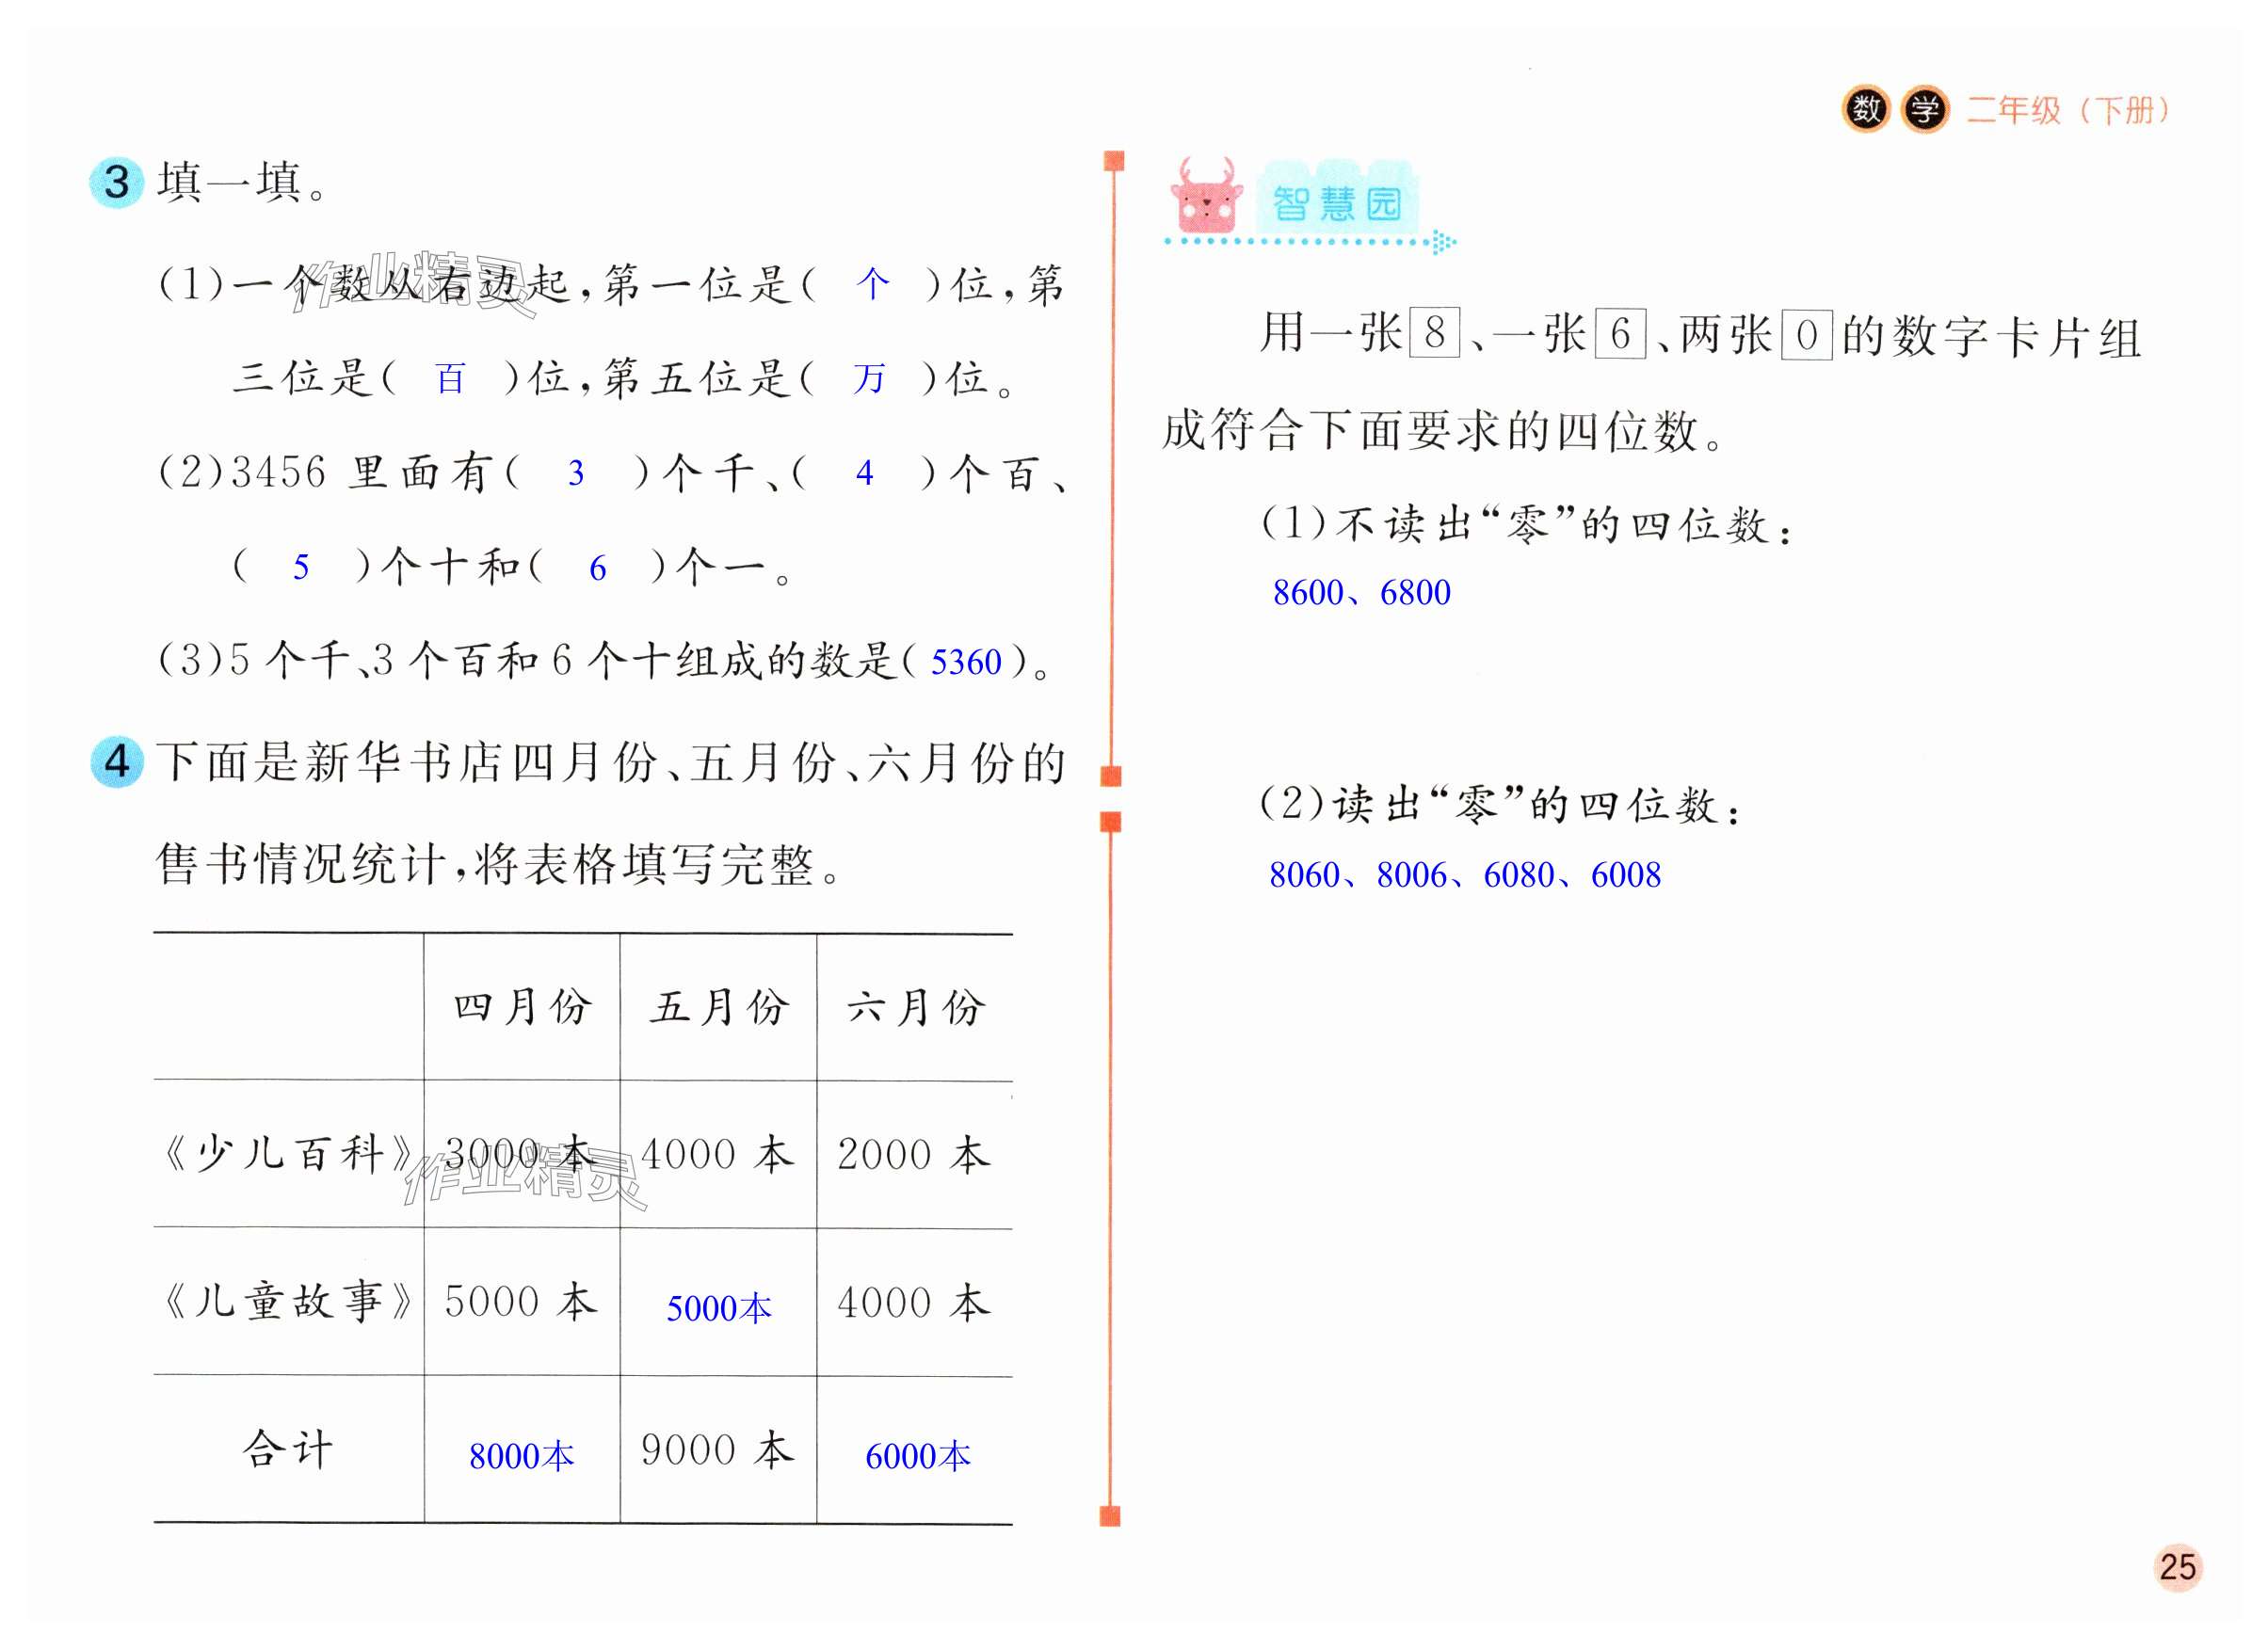Click the digit card showing 0
Screen dimensions: 2268x1649
(x=1806, y=335)
